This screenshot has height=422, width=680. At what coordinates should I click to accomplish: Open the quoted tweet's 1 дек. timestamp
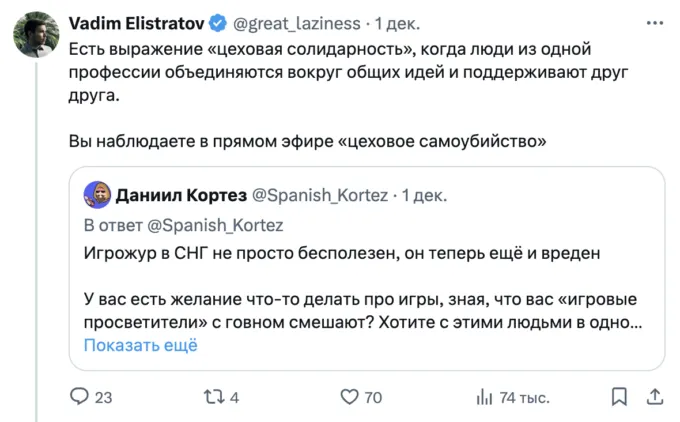[424, 194]
